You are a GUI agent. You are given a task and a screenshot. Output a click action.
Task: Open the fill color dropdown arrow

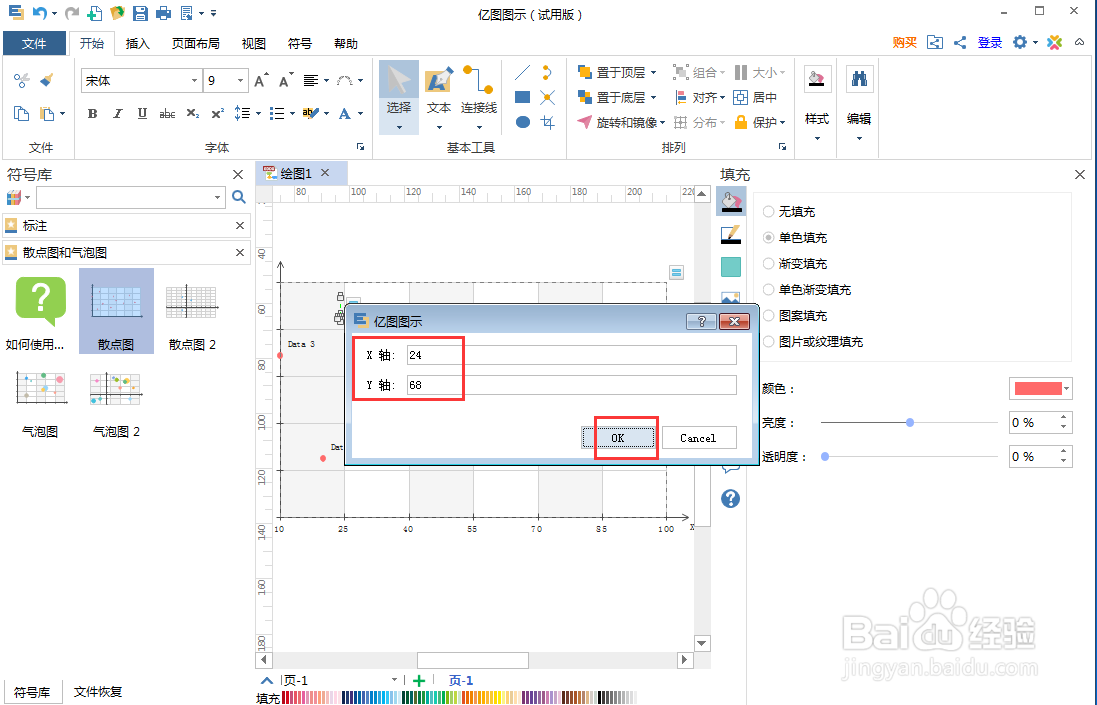coord(1067,389)
